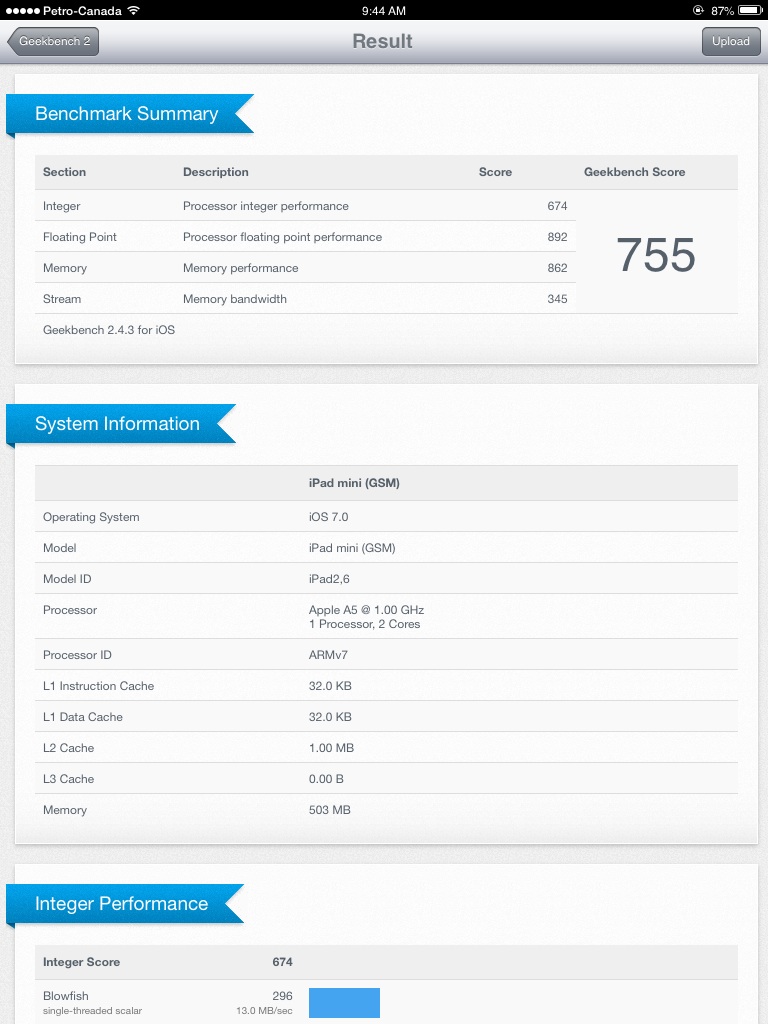Tap the L1 Instruction Cache label
Viewport: 768px width, 1024px height.
coord(99,686)
